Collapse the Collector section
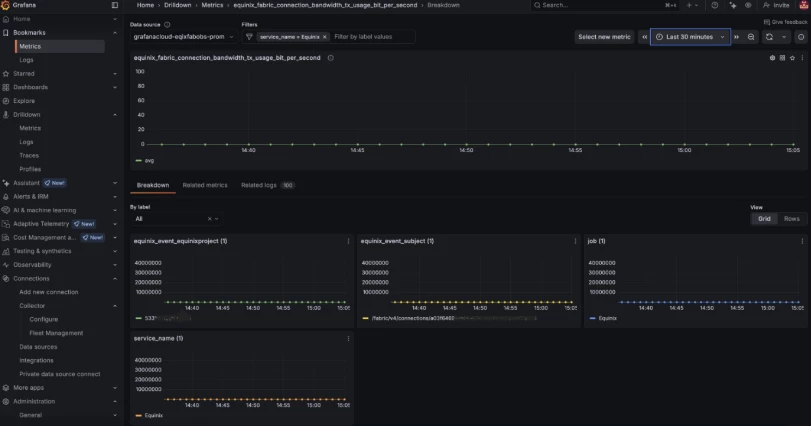Screen dimensions: 811x426 [115, 306]
